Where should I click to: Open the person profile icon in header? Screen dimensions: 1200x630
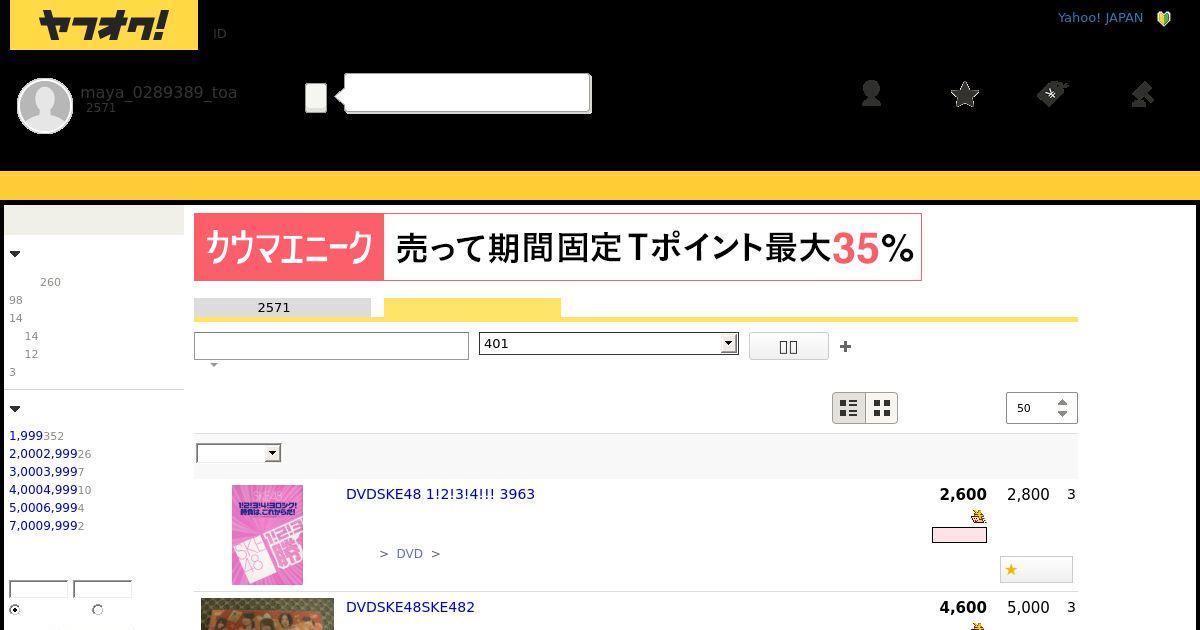871,94
